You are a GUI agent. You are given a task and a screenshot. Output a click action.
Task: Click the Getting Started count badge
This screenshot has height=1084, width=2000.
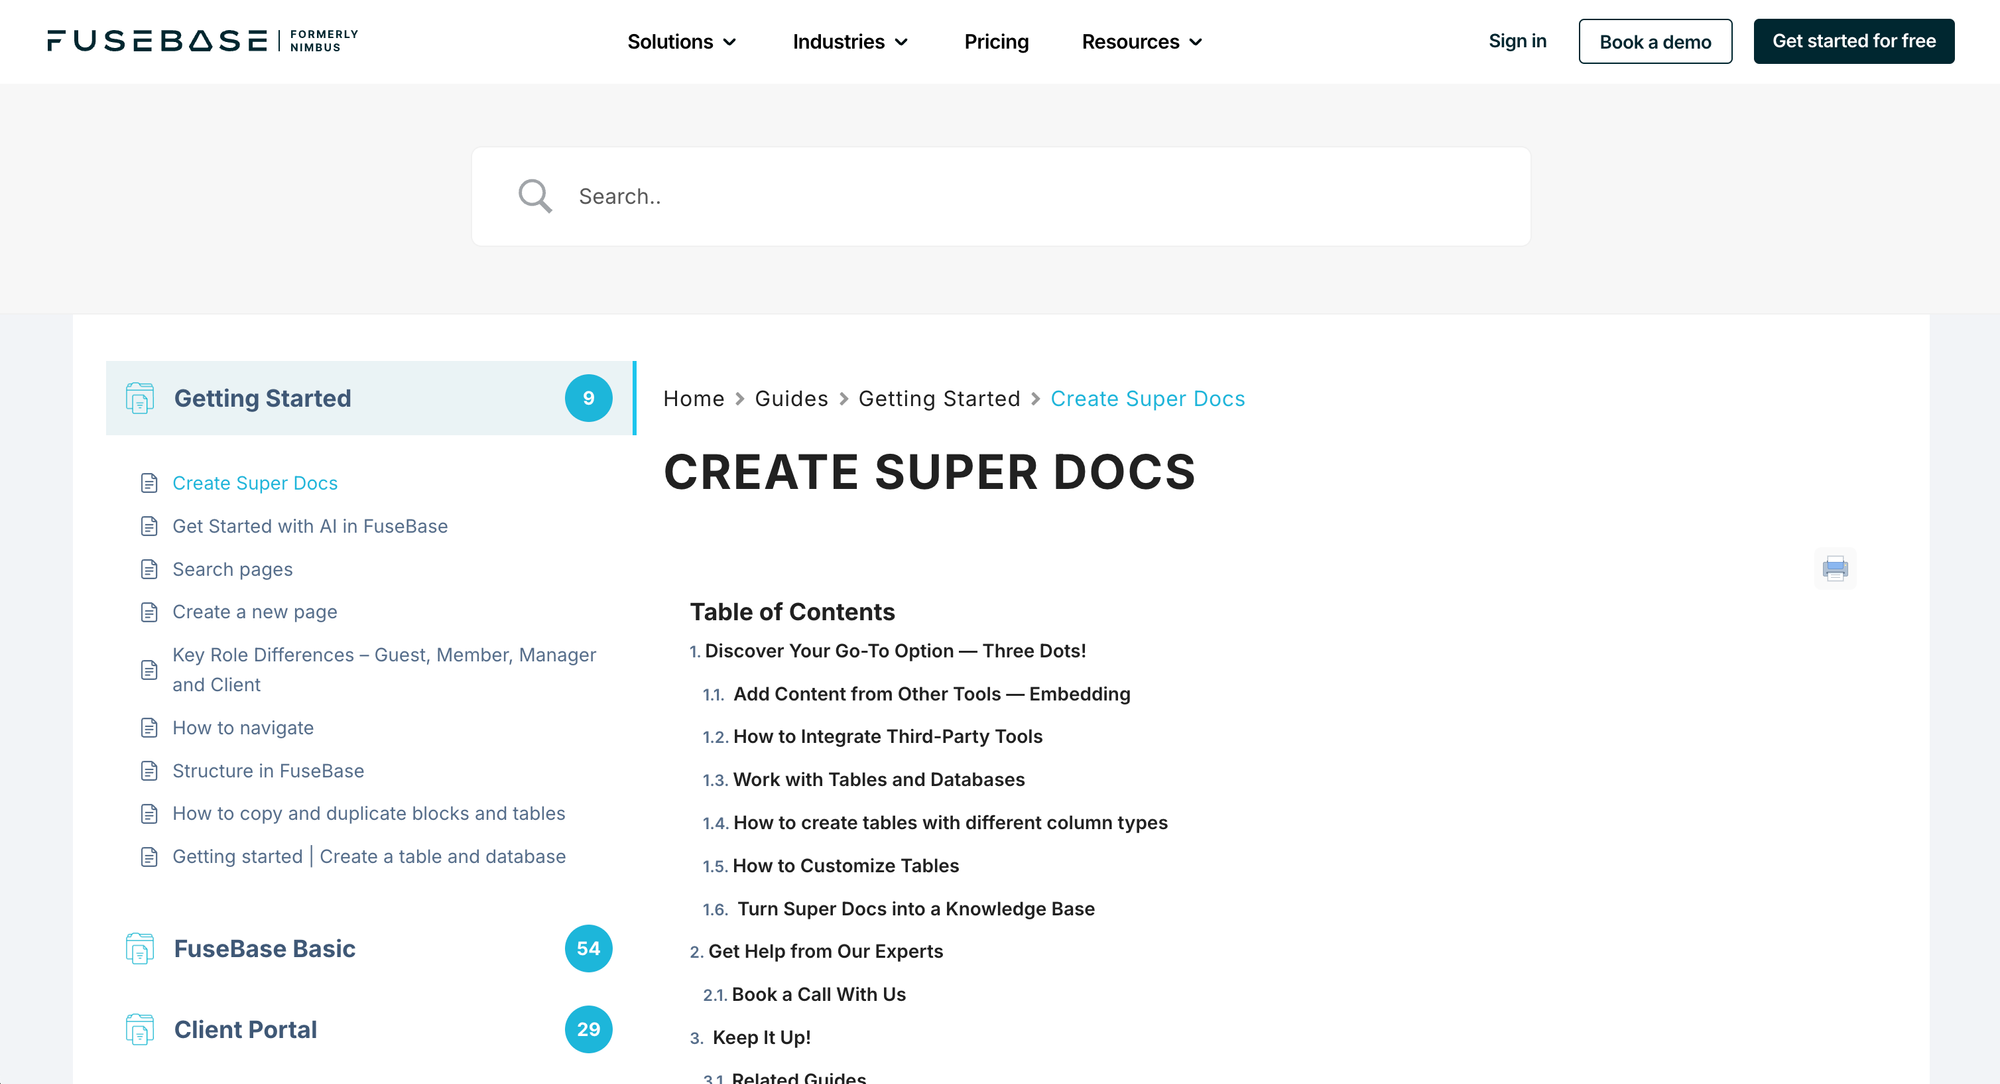click(588, 398)
